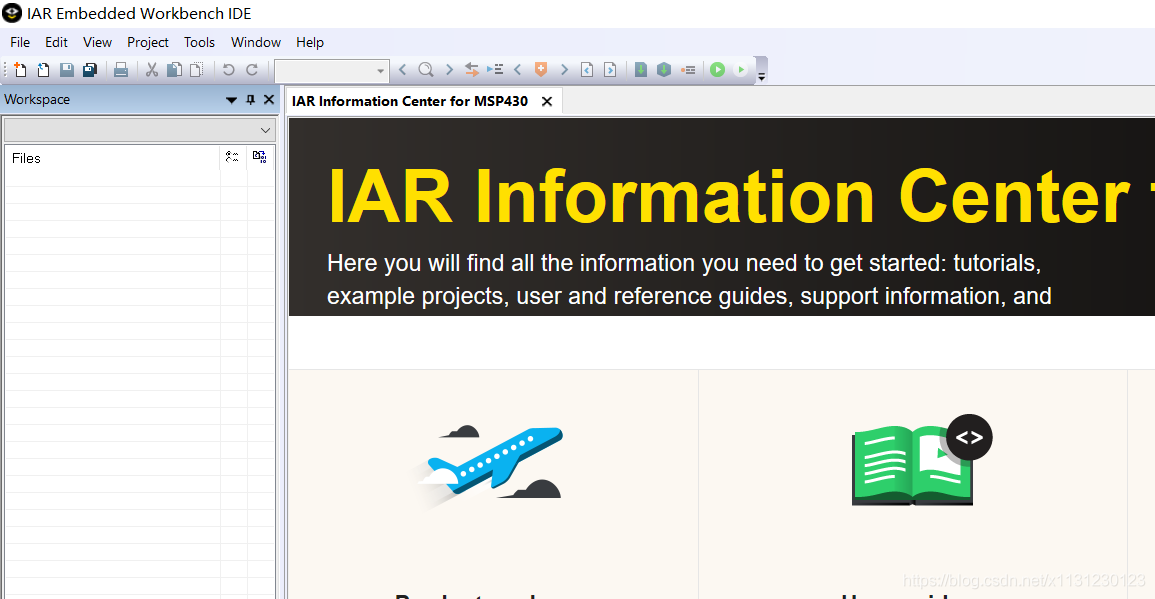Click the green Download and Debug icon

point(717,70)
